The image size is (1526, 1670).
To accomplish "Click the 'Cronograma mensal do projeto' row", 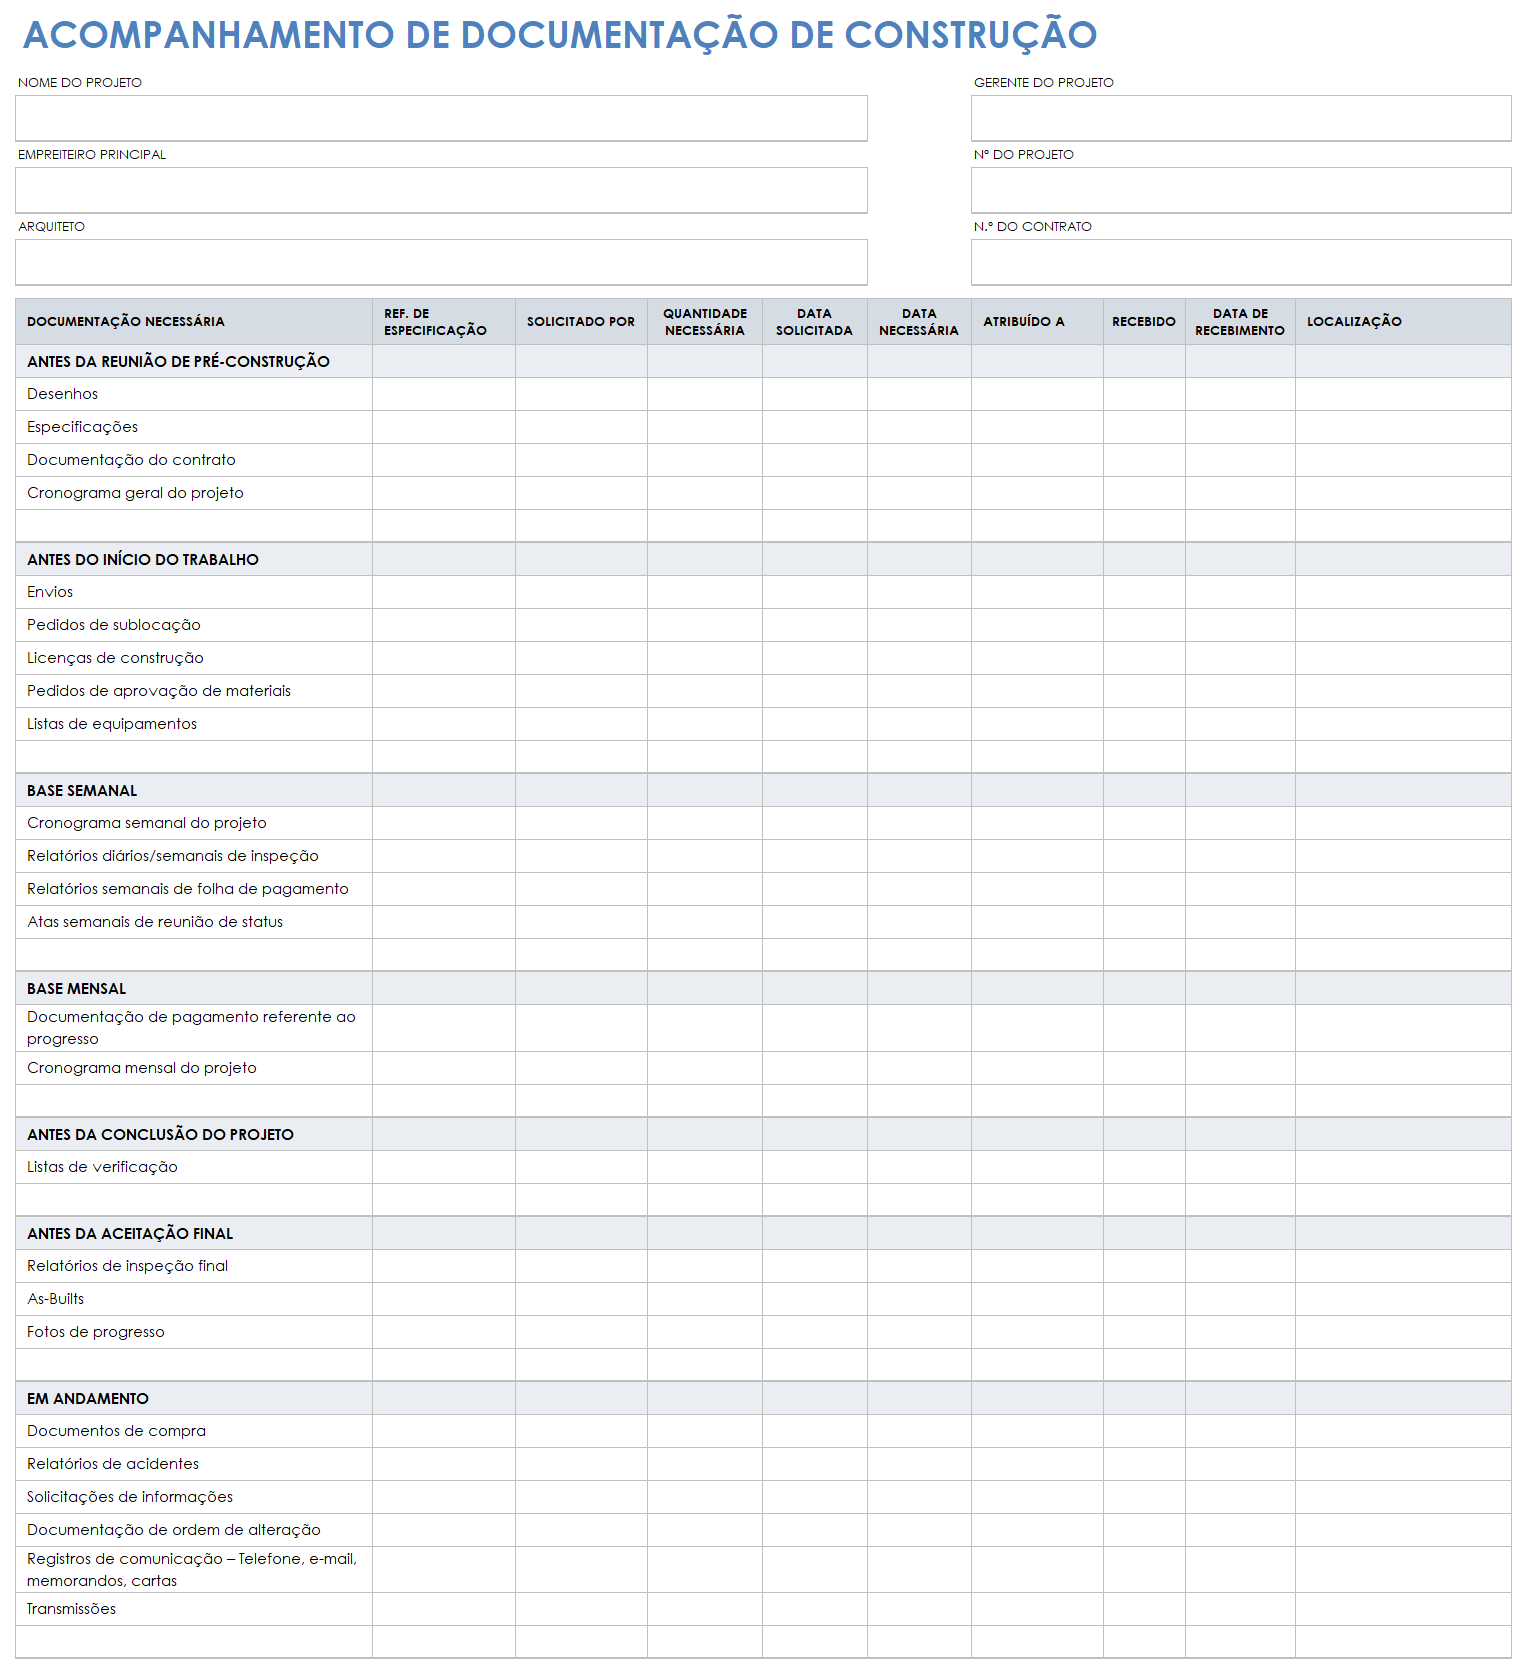I will coord(763,1068).
